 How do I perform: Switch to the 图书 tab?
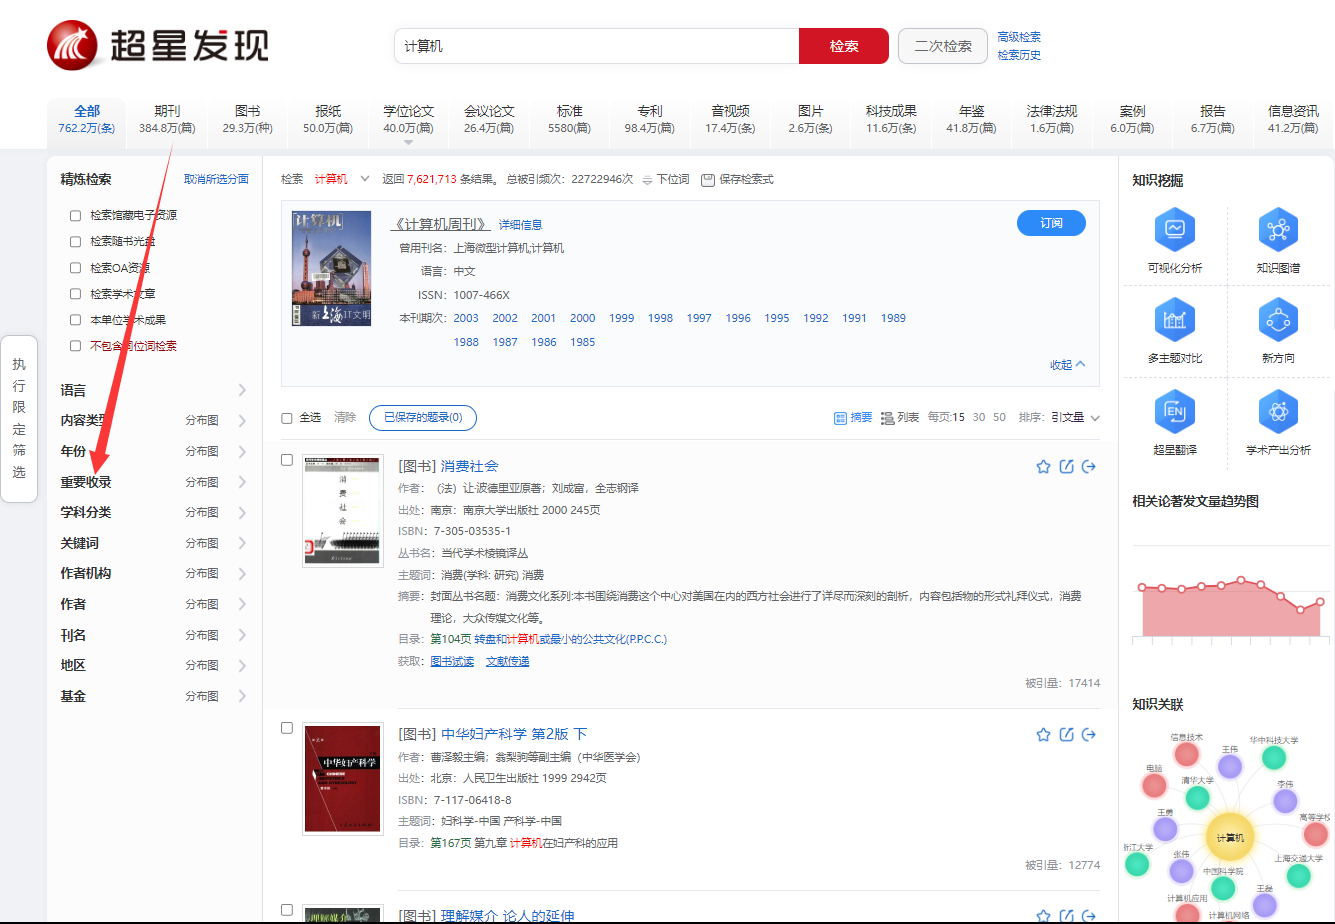(248, 119)
